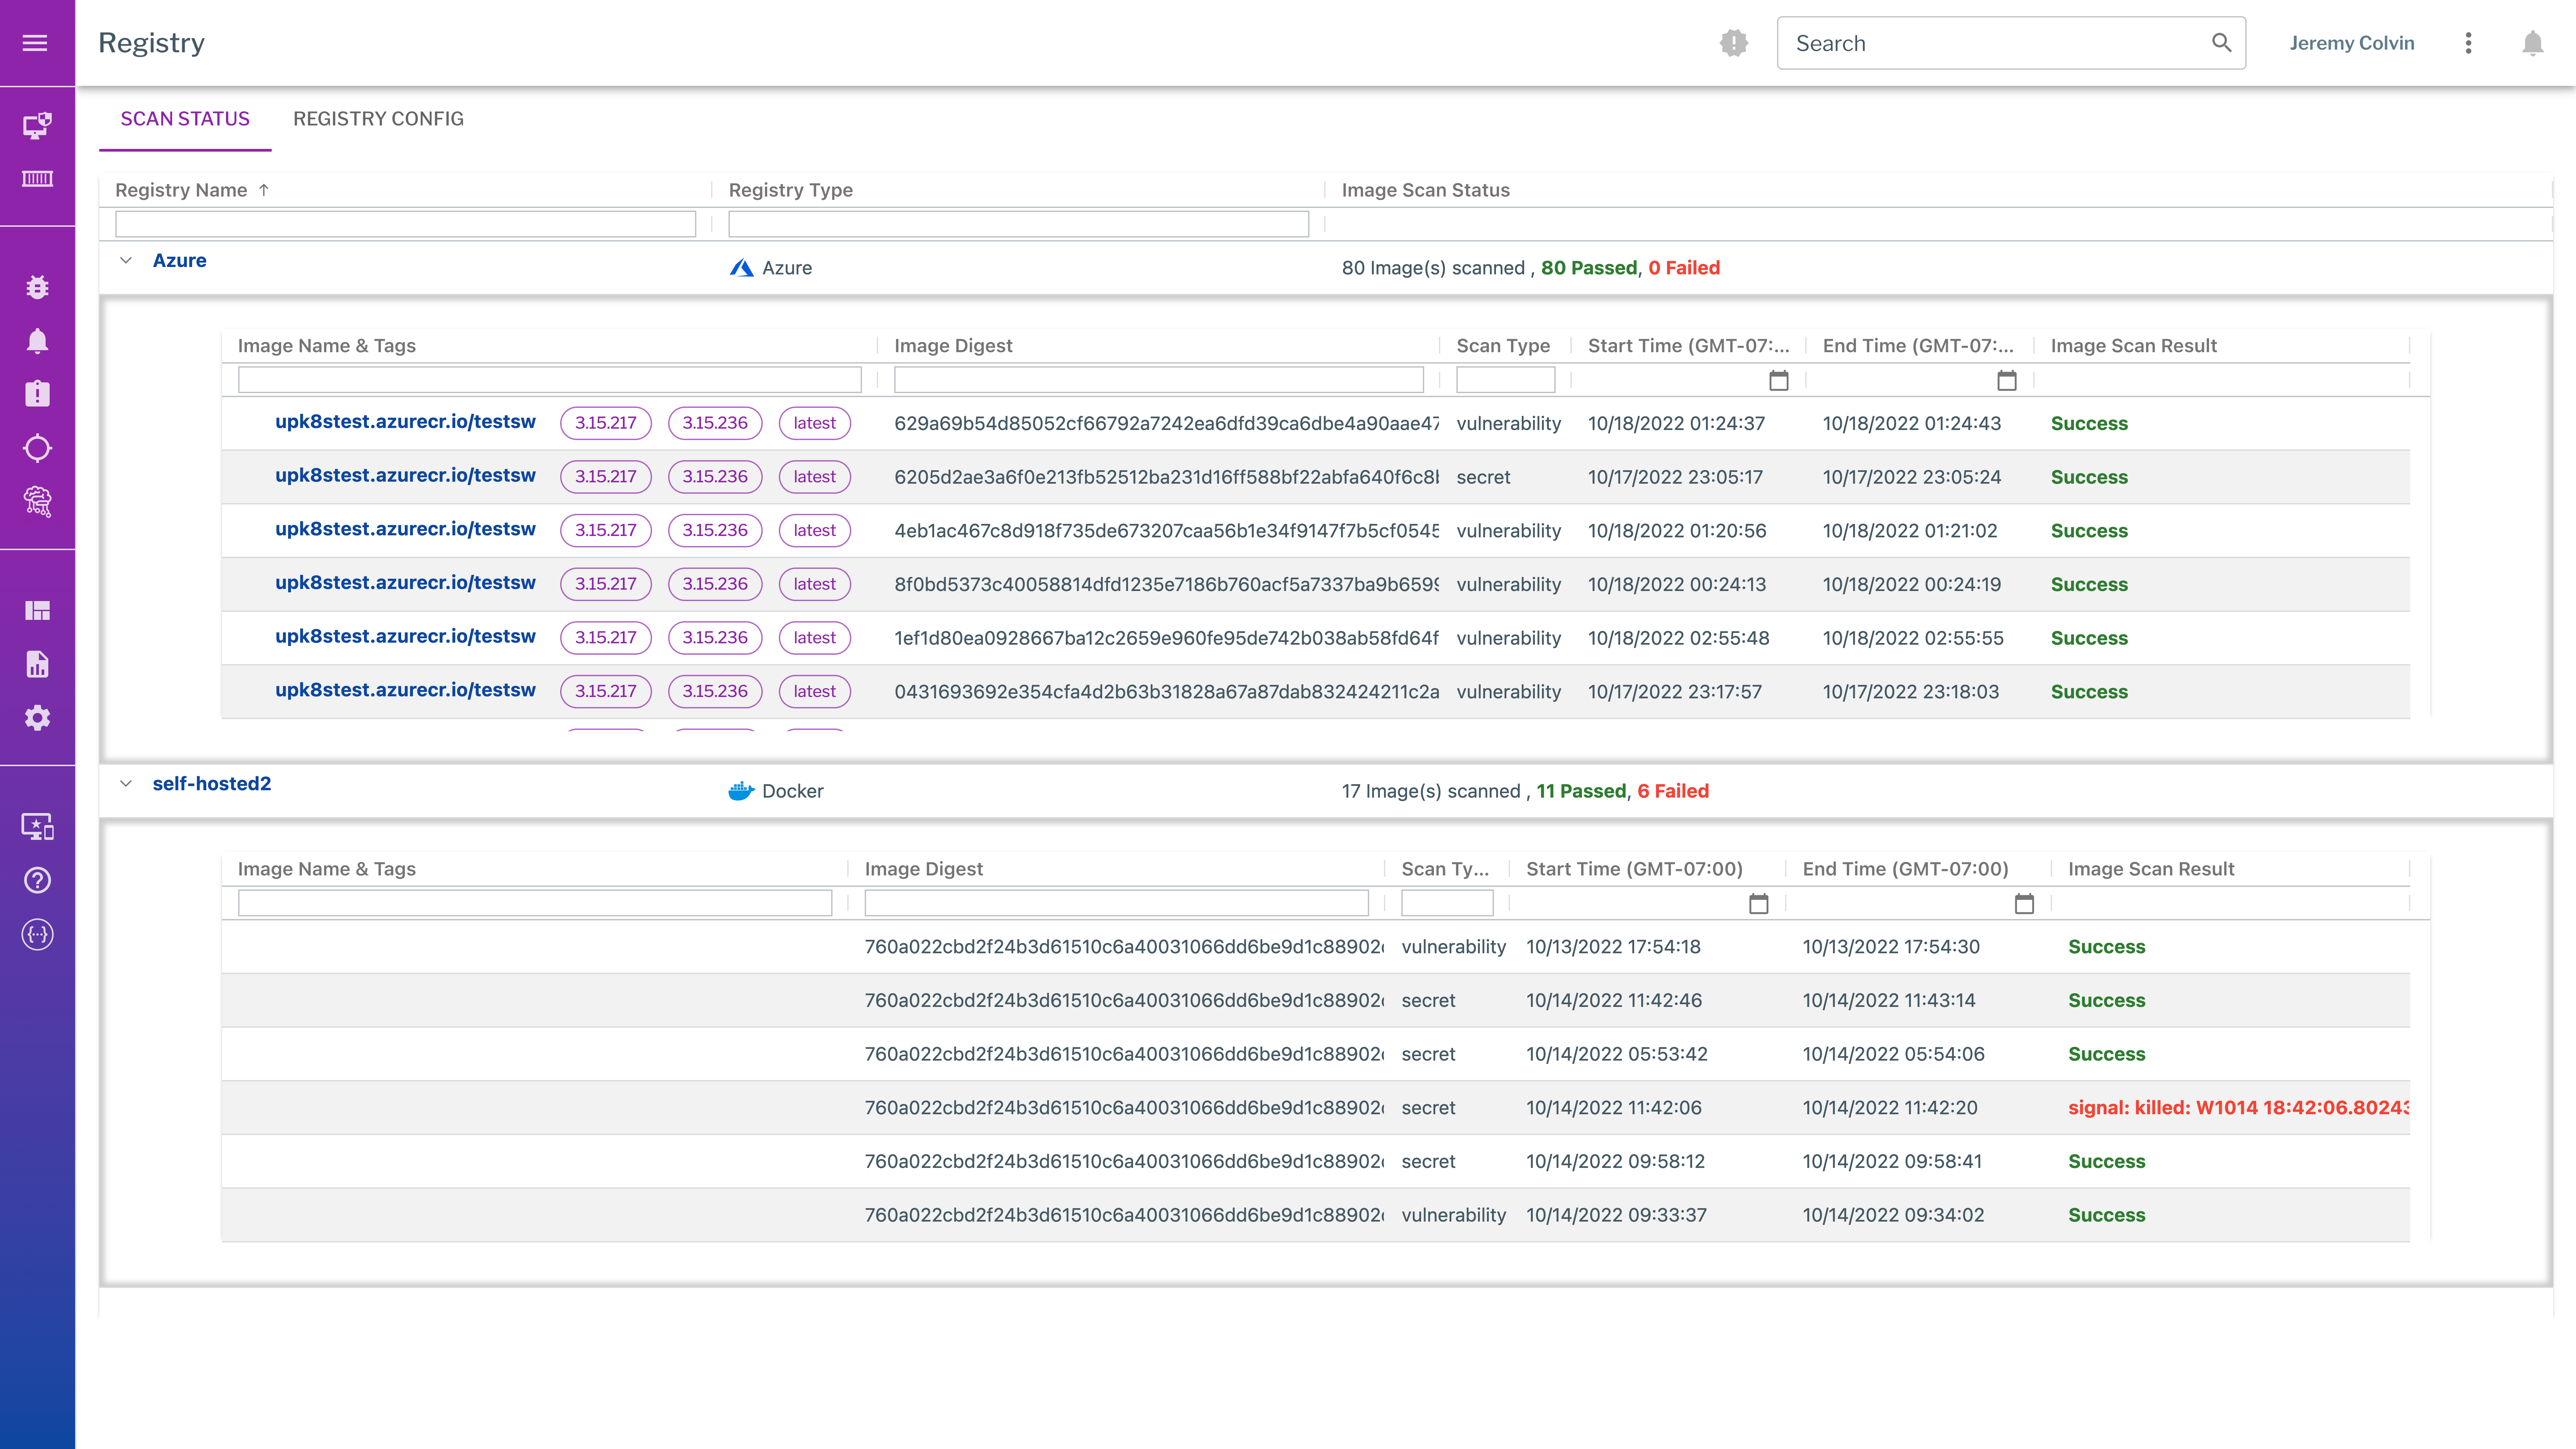This screenshot has width=2576, height=1449.
Task: Switch to the REGISTRY CONFIG tab
Action: click(379, 118)
